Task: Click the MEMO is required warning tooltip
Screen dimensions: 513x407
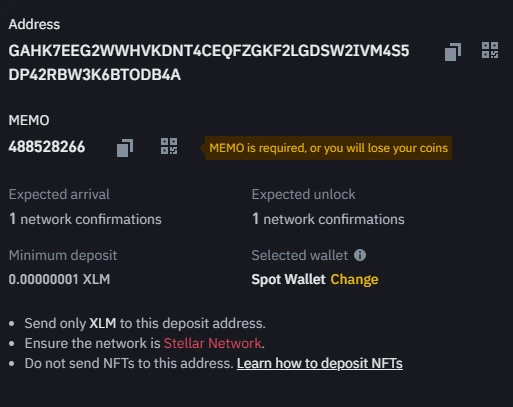Action: point(328,148)
